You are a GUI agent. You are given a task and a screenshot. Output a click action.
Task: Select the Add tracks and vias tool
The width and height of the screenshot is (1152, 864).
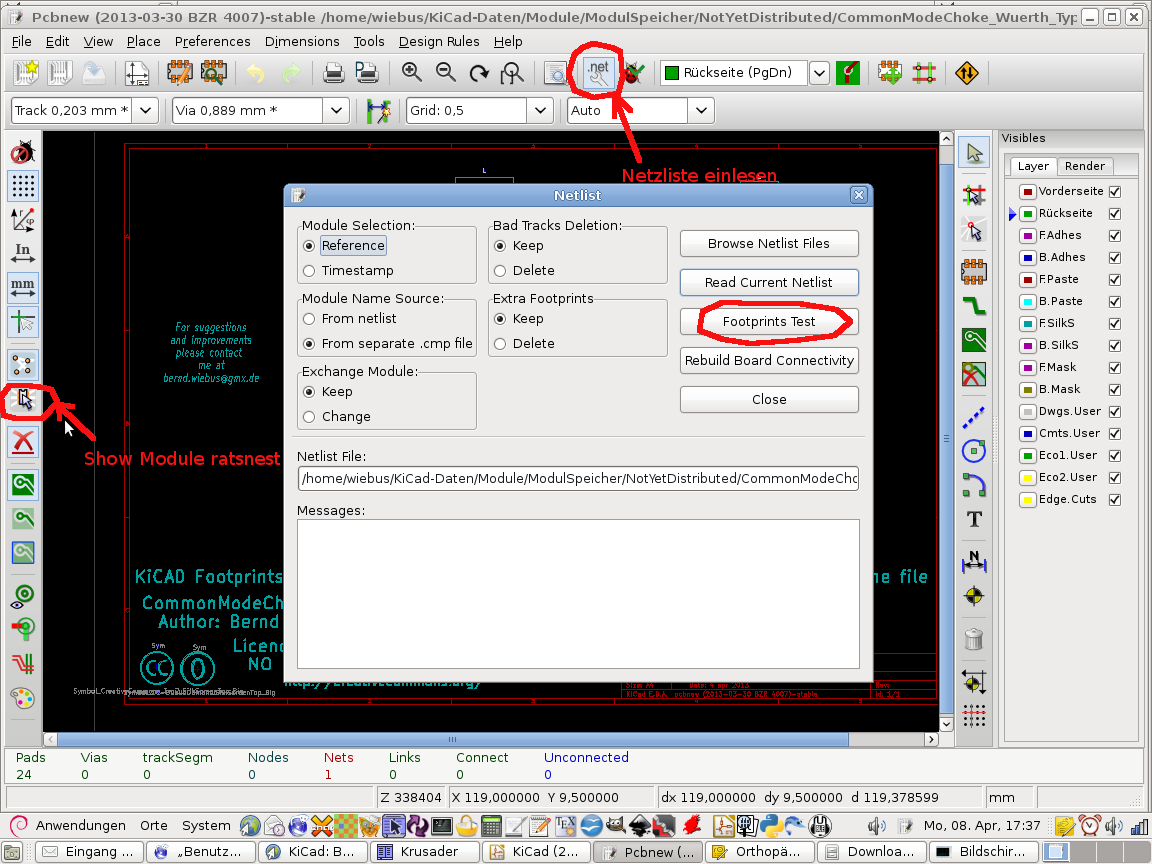[974, 306]
